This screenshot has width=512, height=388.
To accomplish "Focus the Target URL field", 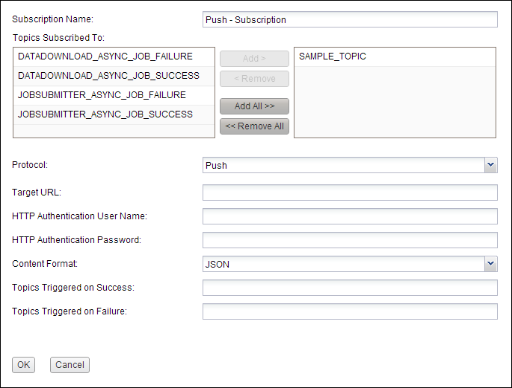I will click(350, 193).
